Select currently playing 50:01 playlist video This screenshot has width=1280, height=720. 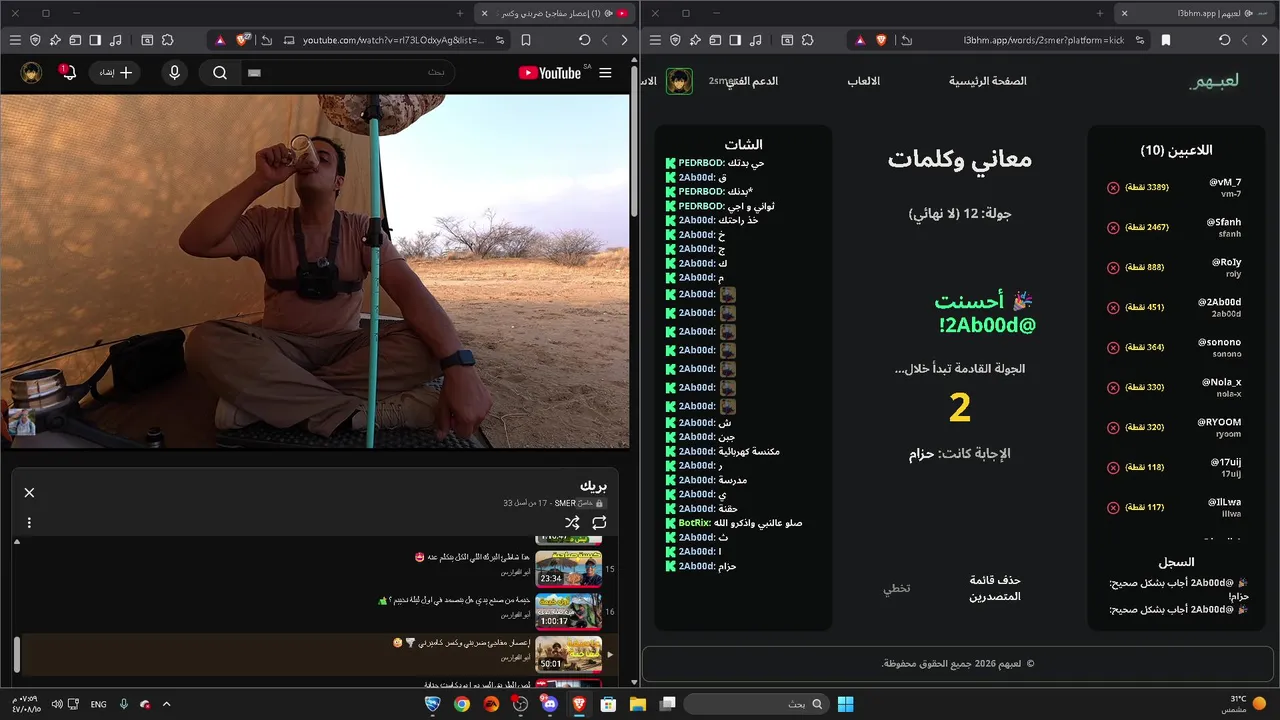pos(318,654)
